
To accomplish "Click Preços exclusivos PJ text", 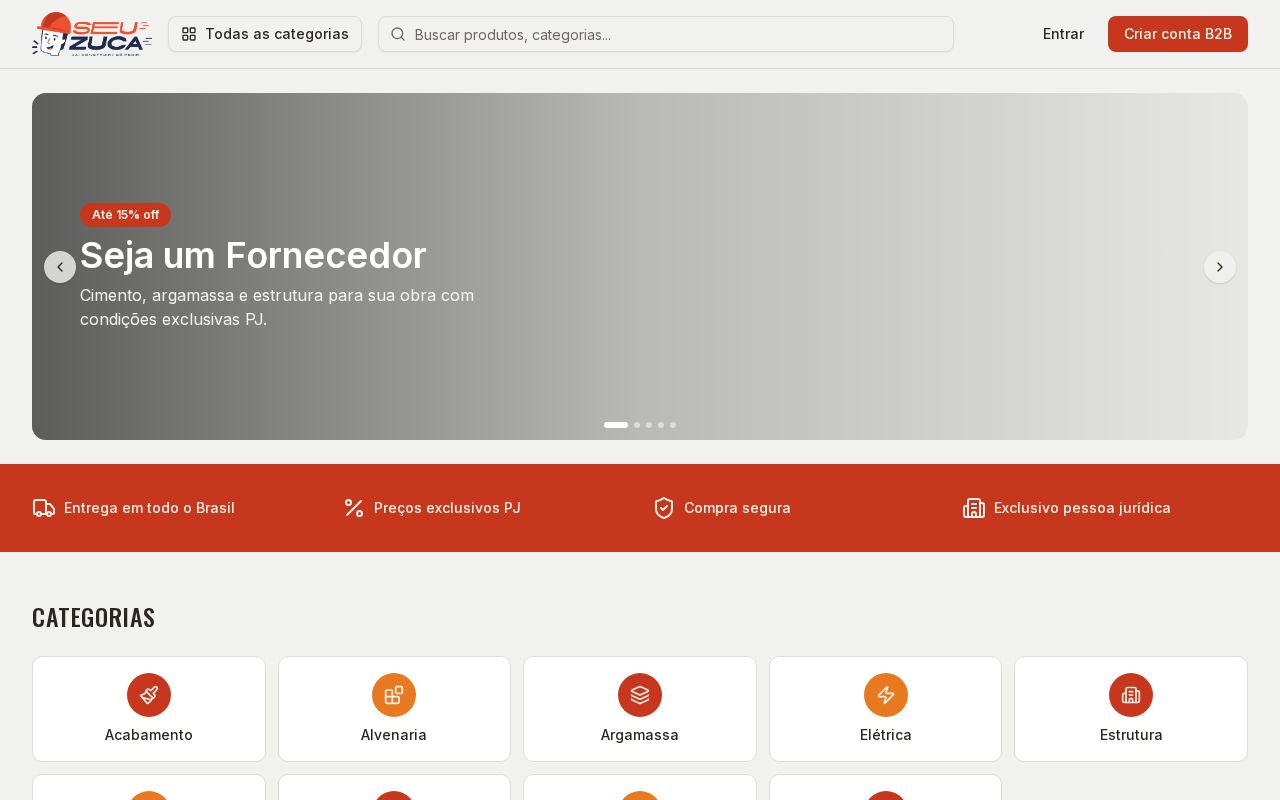I will point(447,508).
